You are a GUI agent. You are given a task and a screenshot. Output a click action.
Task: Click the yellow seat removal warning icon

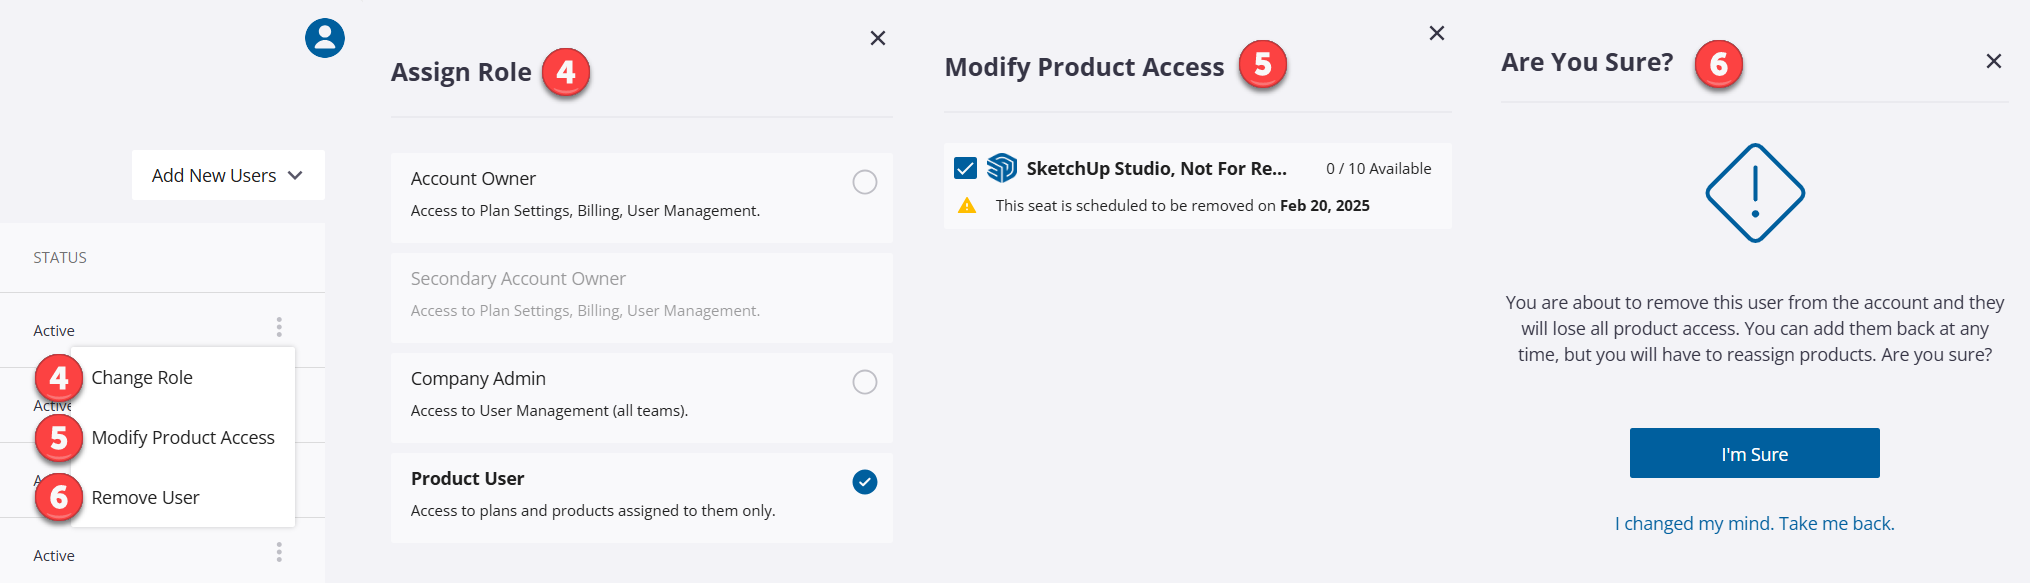tap(967, 206)
